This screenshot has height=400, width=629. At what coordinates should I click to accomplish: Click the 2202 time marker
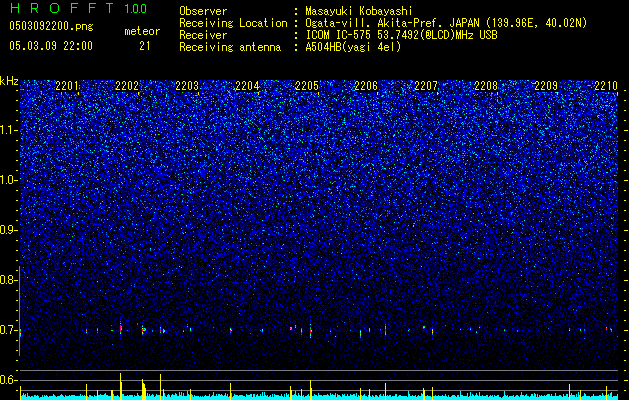click(x=127, y=85)
